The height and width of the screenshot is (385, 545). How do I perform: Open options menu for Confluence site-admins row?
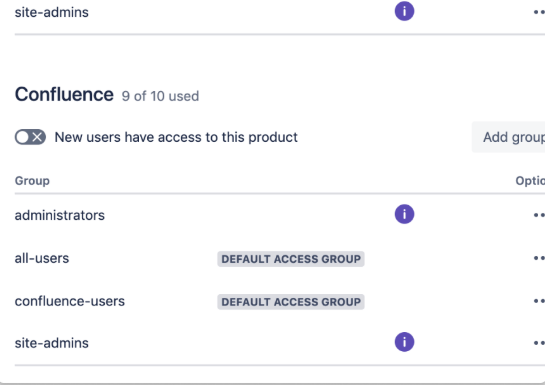click(539, 343)
